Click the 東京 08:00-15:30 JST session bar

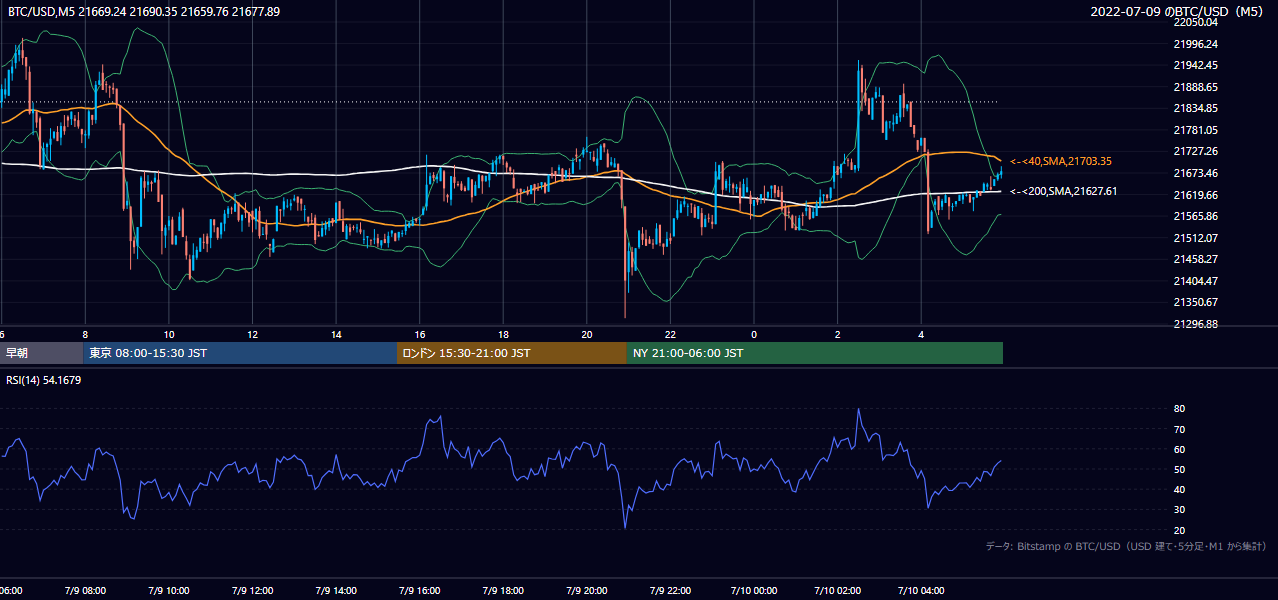pos(240,353)
